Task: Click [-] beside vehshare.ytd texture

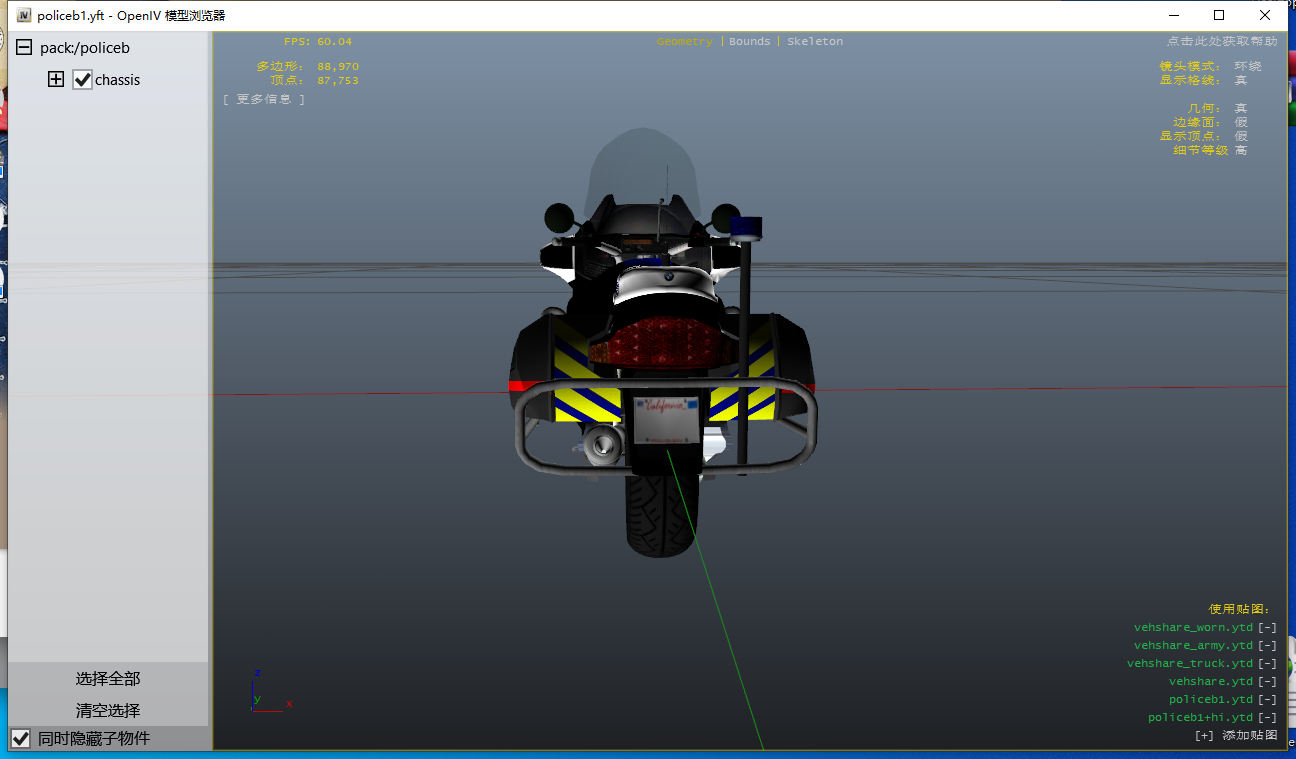Action: 1267,682
